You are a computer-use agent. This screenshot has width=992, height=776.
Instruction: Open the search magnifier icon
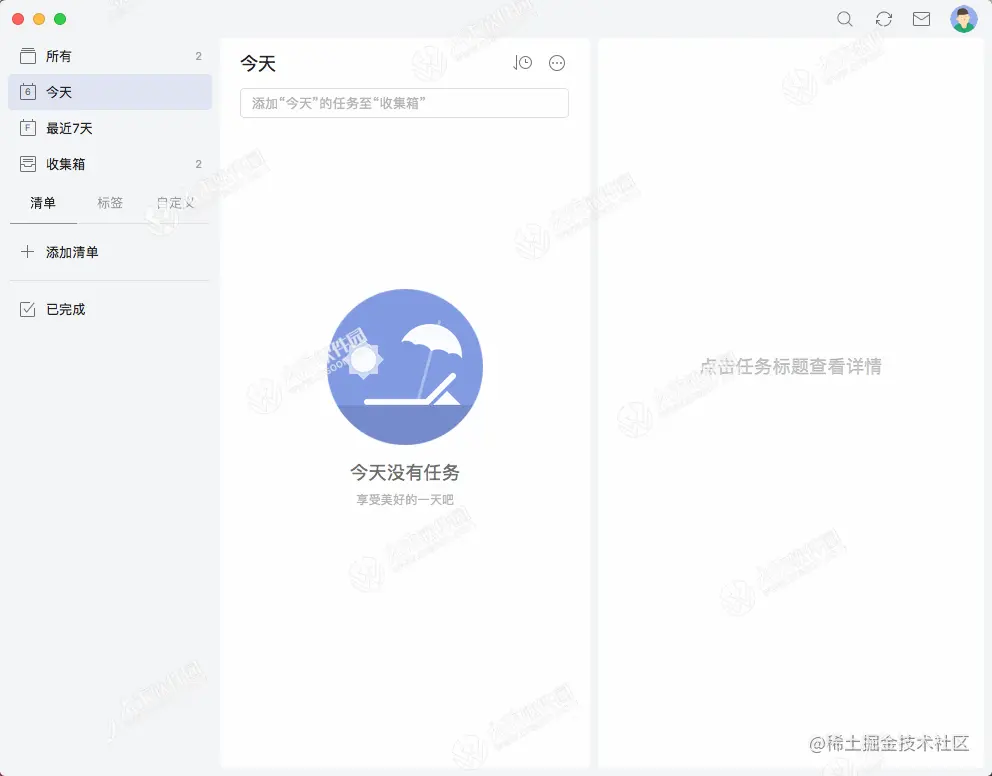845,19
